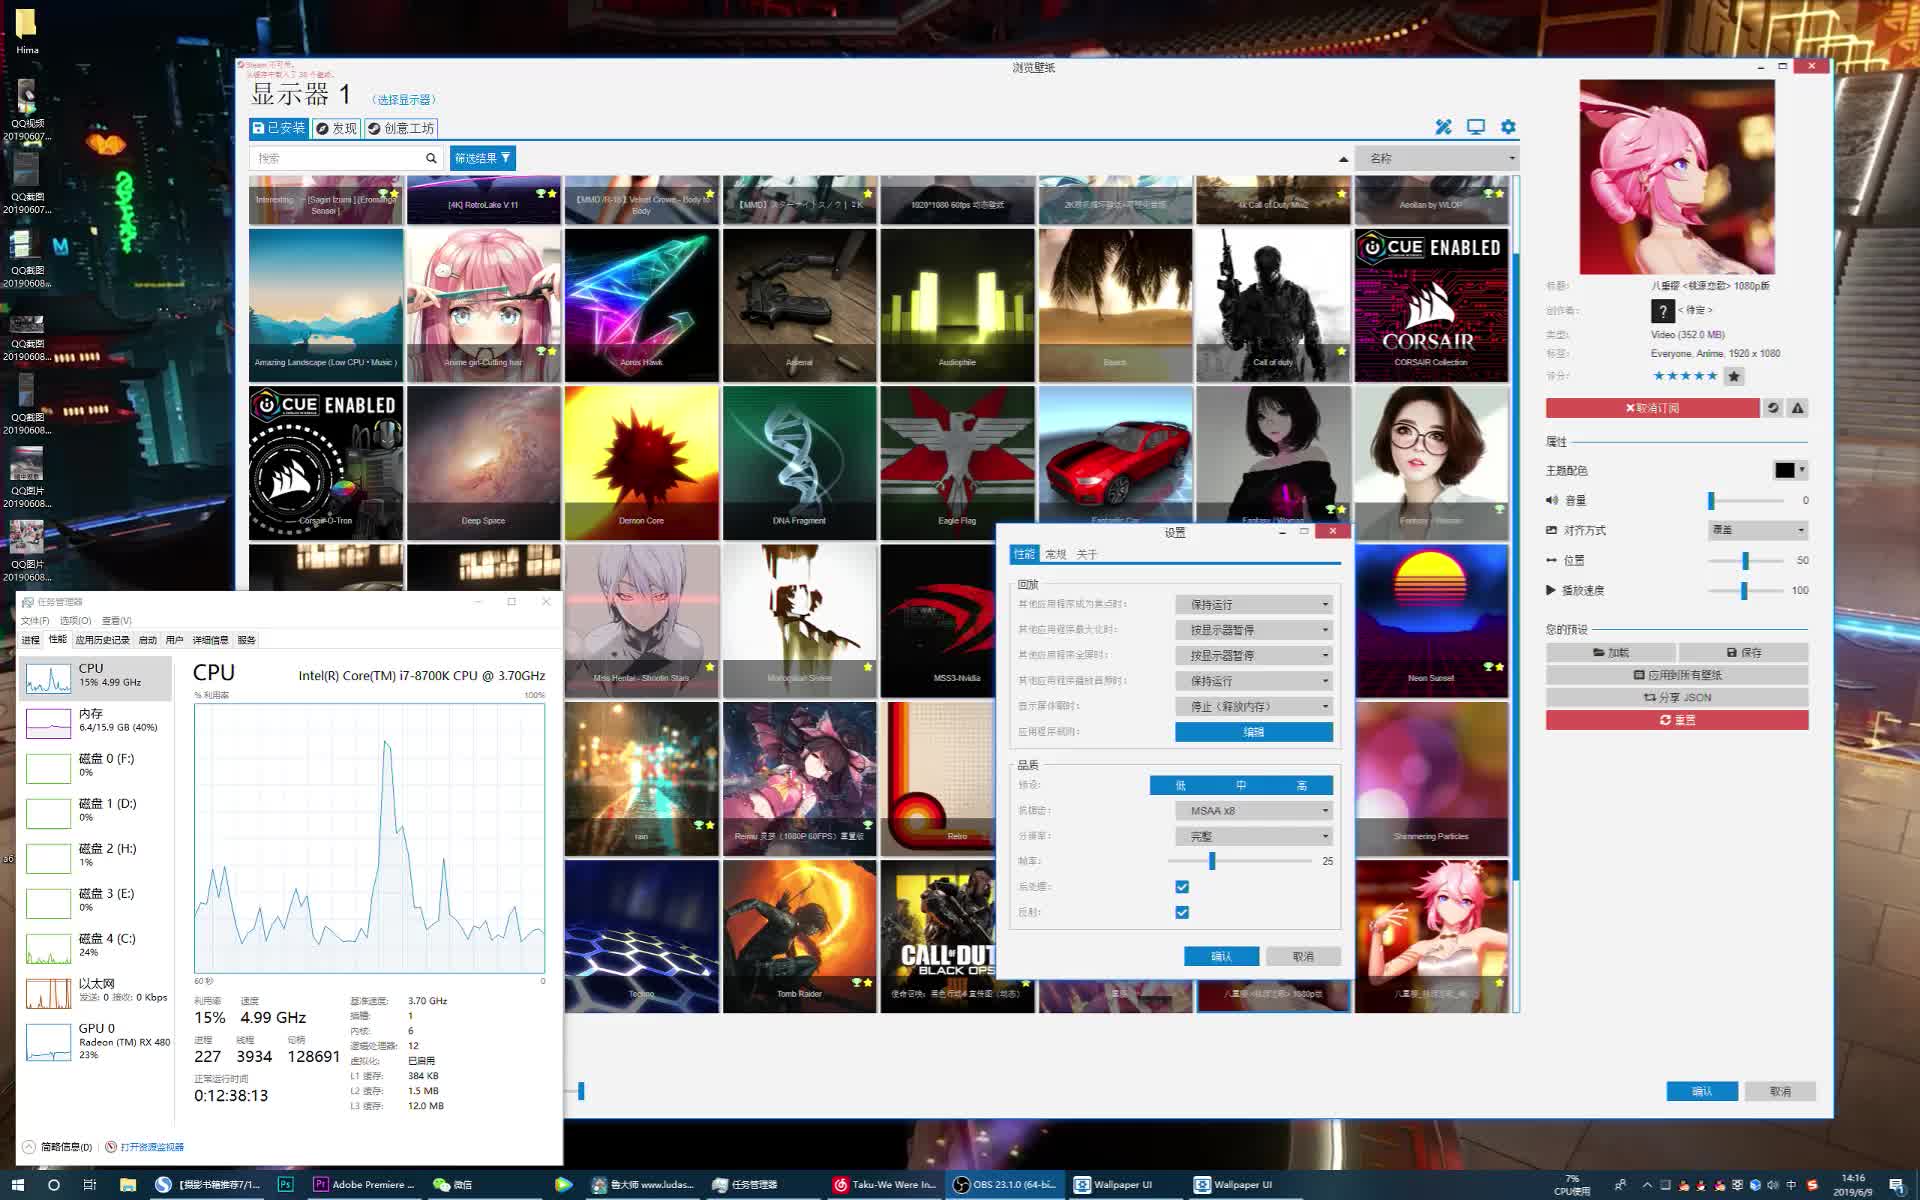1920x1200 pixels.
Task: Select the Neon Sunset wallpaper thumbnail
Action: tap(1431, 620)
